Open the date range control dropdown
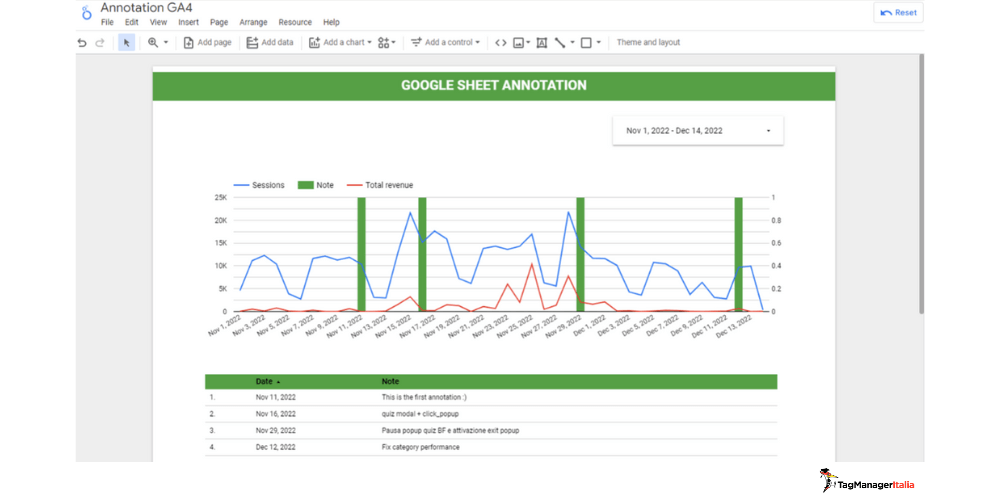The height and width of the screenshot is (500, 1000). [698, 131]
